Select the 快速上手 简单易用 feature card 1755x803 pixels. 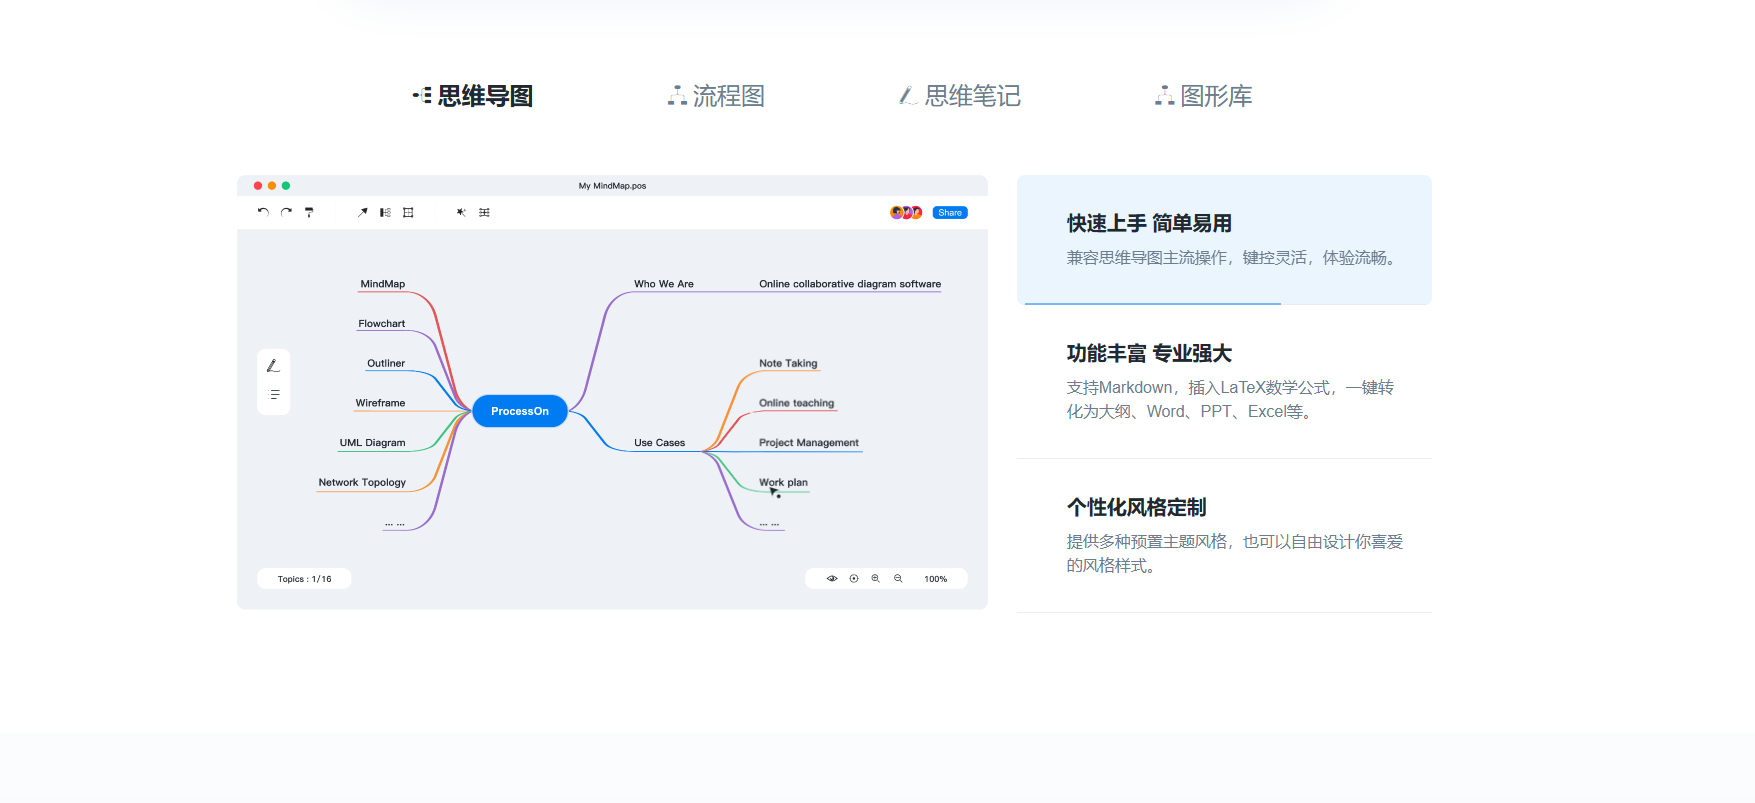1224,240
